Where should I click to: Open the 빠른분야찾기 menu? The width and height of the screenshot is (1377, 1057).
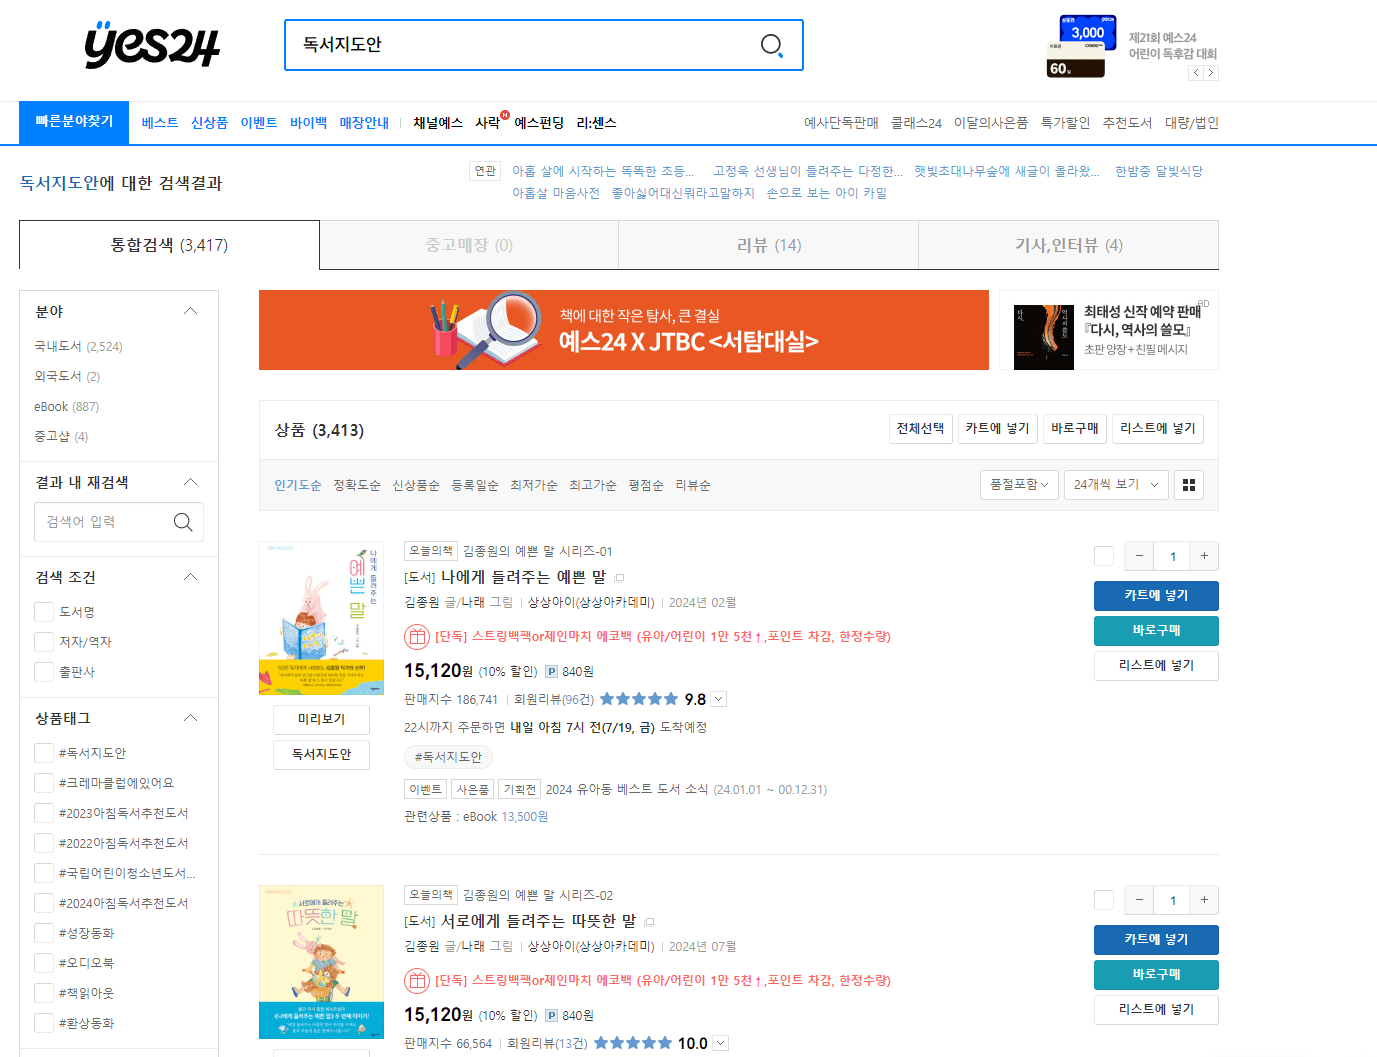[74, 122]
